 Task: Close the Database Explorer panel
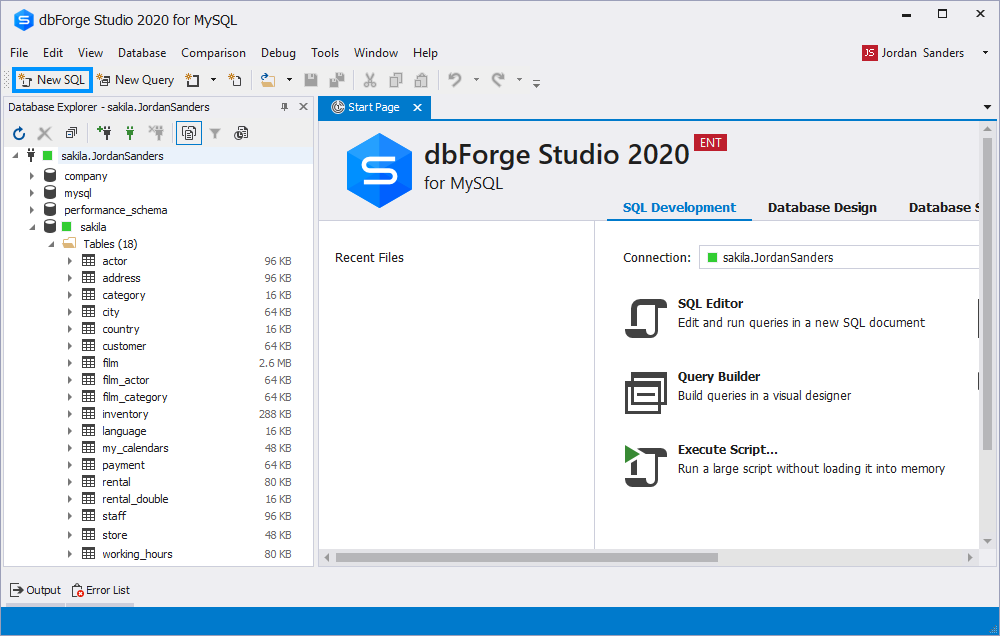coord(304,107)
